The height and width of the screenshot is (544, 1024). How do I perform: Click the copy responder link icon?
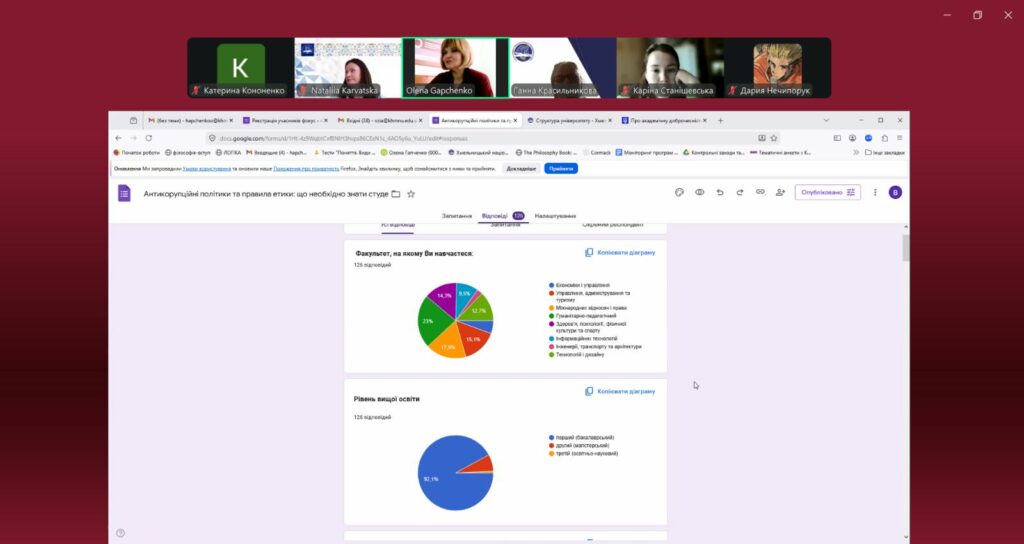click(760, 192)
